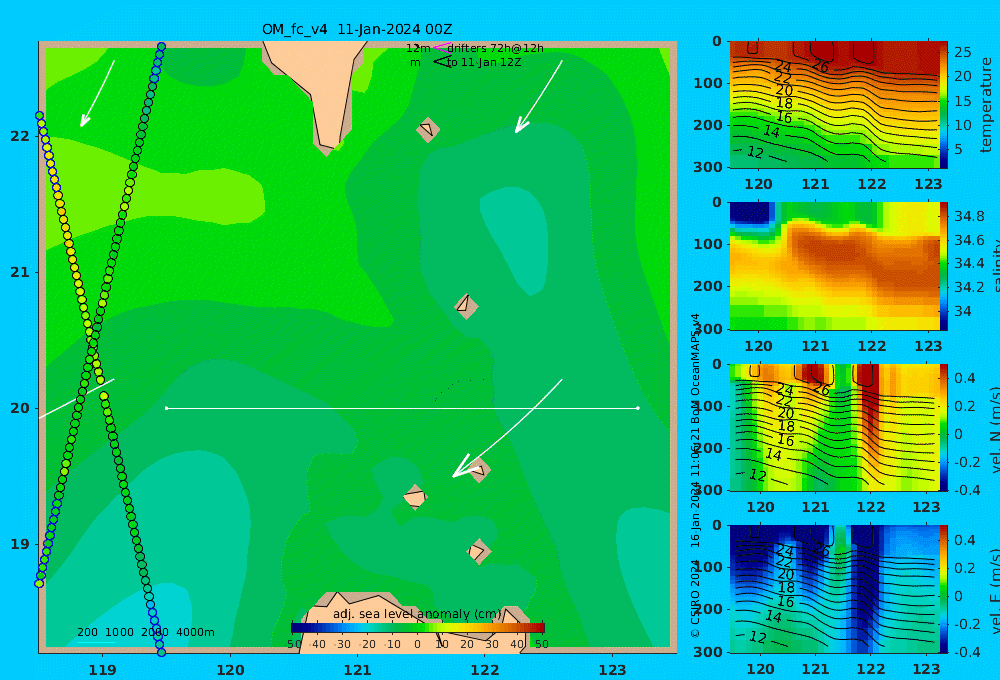Click the 25 value on the temperature scale
This screenshot has width=1000, height=680.
pyautogui.click(x=962, y=52)
